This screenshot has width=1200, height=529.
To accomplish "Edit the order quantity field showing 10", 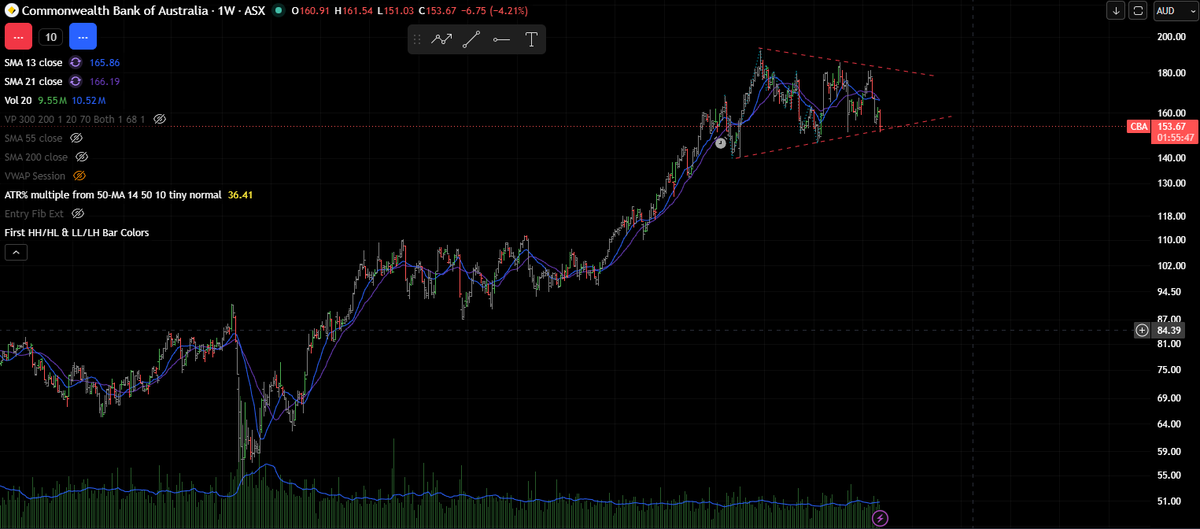I will [50, 37].
